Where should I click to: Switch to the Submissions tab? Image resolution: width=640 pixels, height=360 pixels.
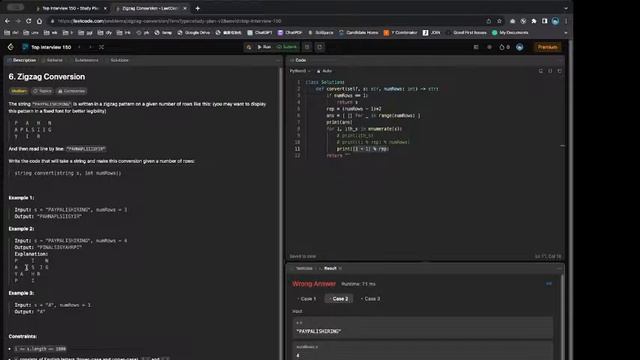[84, 60]
